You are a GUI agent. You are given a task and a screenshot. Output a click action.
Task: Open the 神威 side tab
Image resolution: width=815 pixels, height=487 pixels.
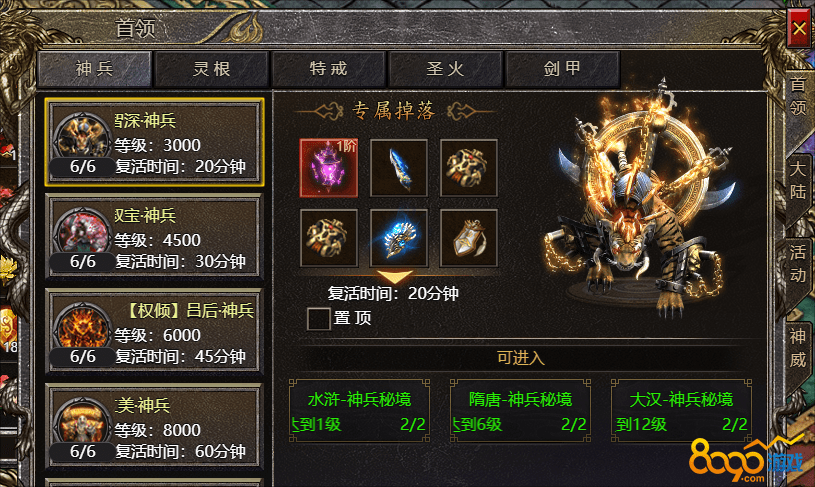(798, 348)
